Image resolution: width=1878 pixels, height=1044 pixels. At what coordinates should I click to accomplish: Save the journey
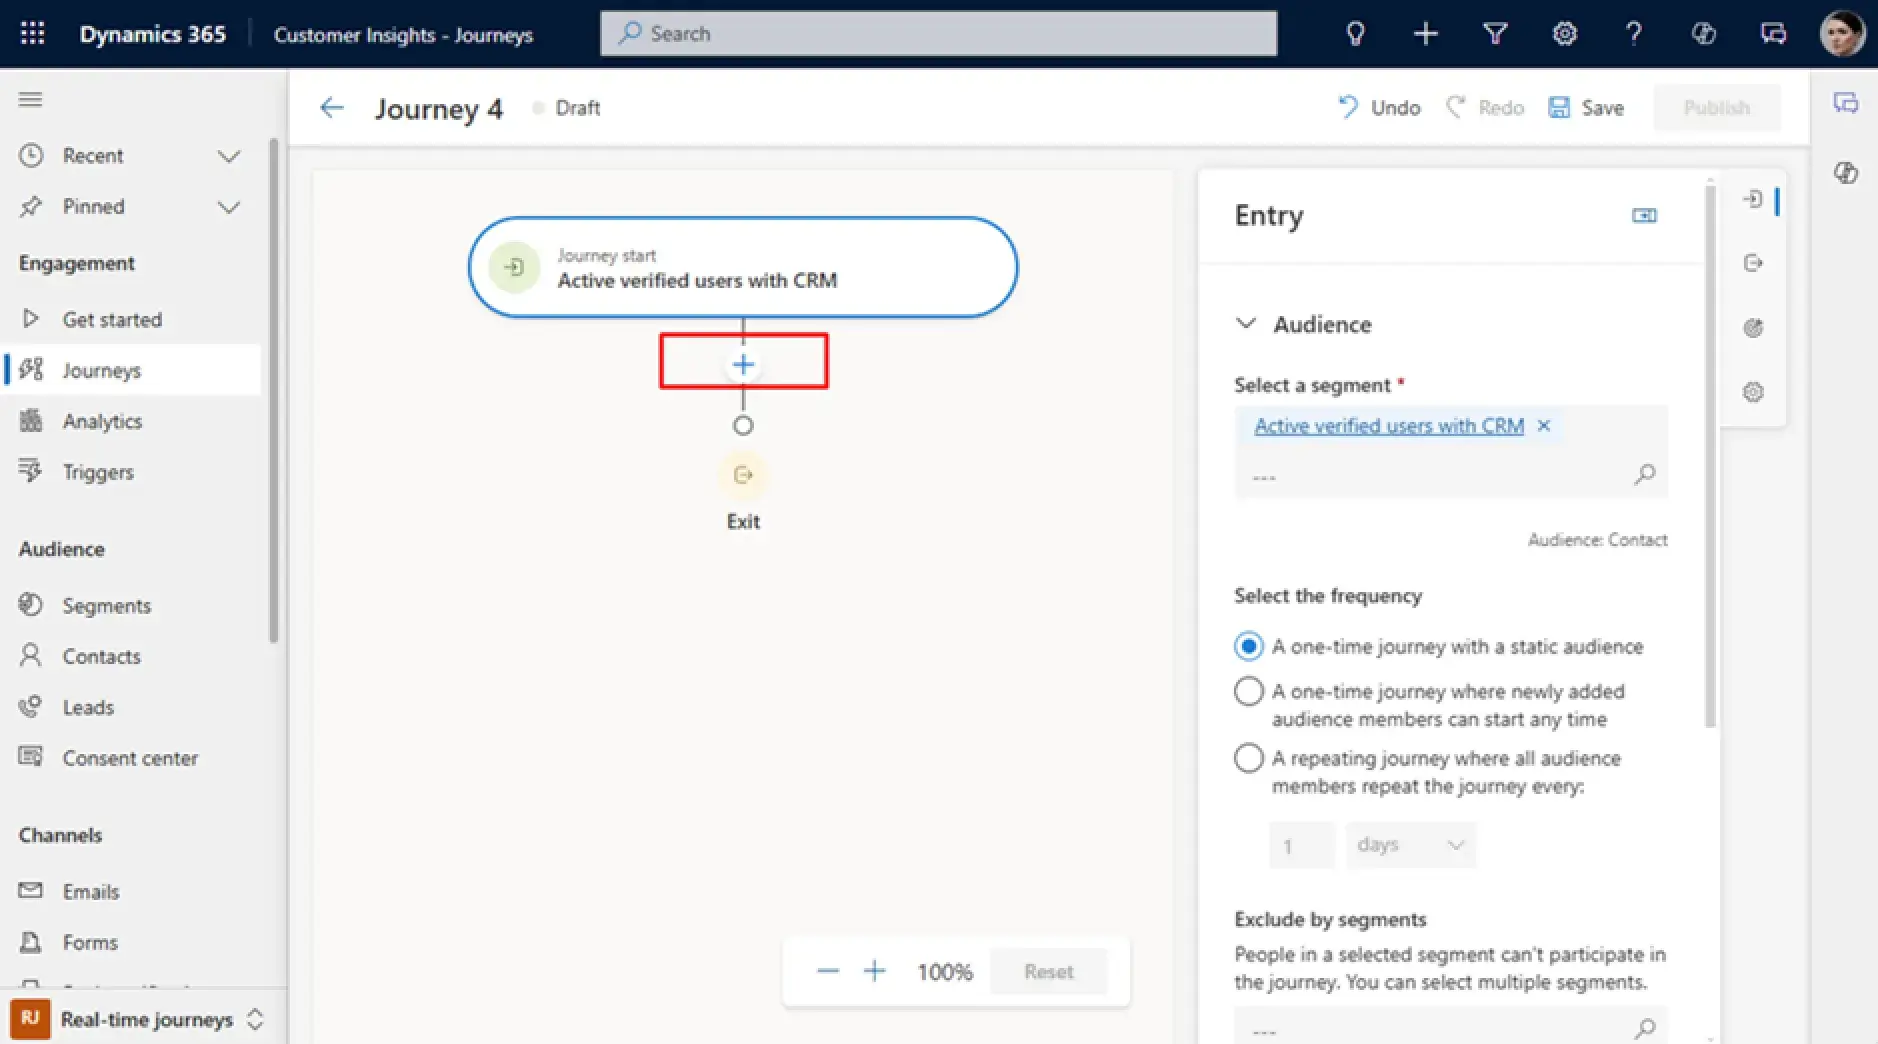[1586, 108]
